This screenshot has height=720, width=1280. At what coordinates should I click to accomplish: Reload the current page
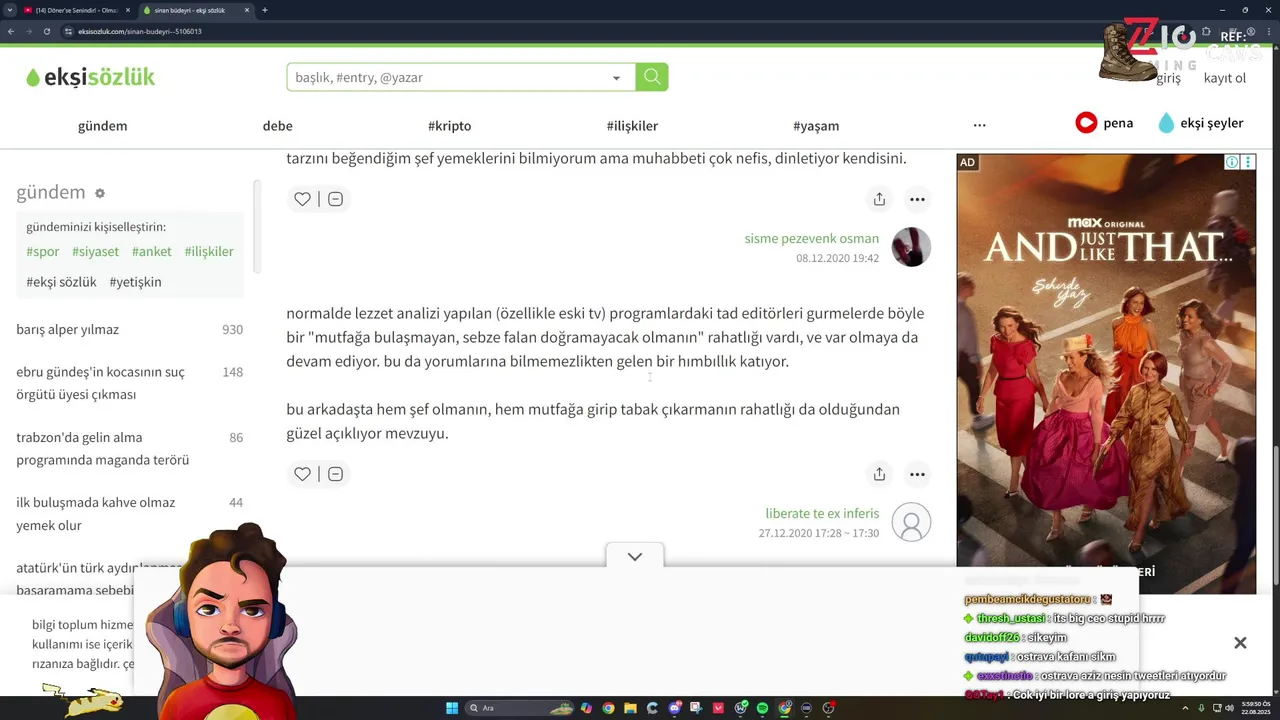(x=48, y=31)
